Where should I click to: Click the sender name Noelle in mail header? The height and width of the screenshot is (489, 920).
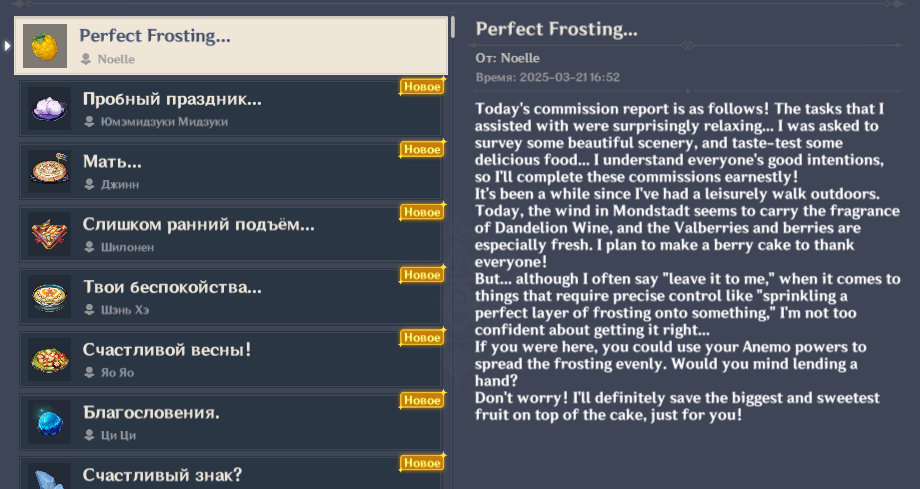coord(520,58)
